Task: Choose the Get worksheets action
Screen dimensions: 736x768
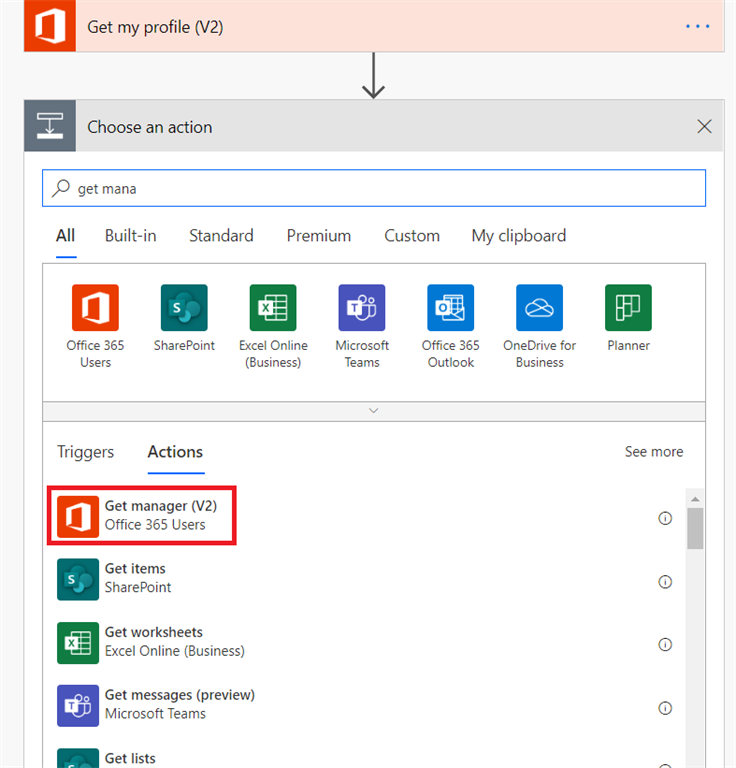Action: (363, 642)
